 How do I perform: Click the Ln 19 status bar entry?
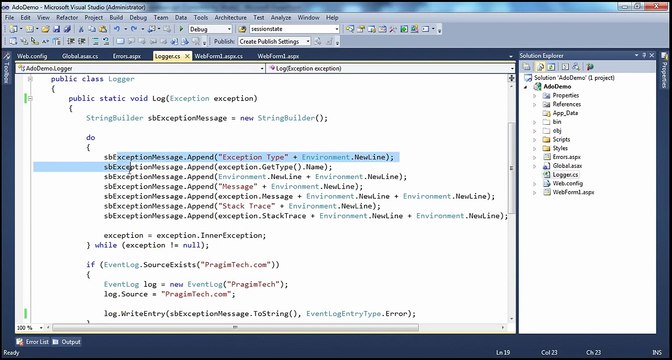(x=503, y=352)
